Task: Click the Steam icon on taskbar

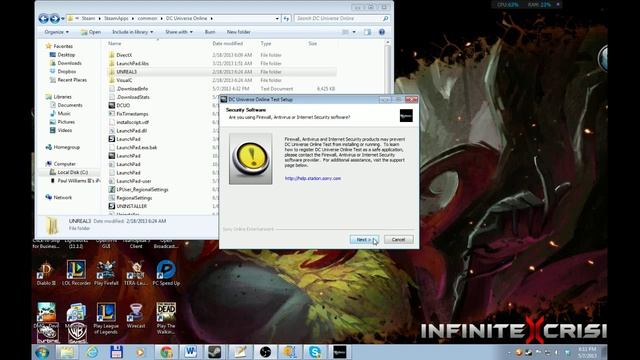Action: [214, 352]
